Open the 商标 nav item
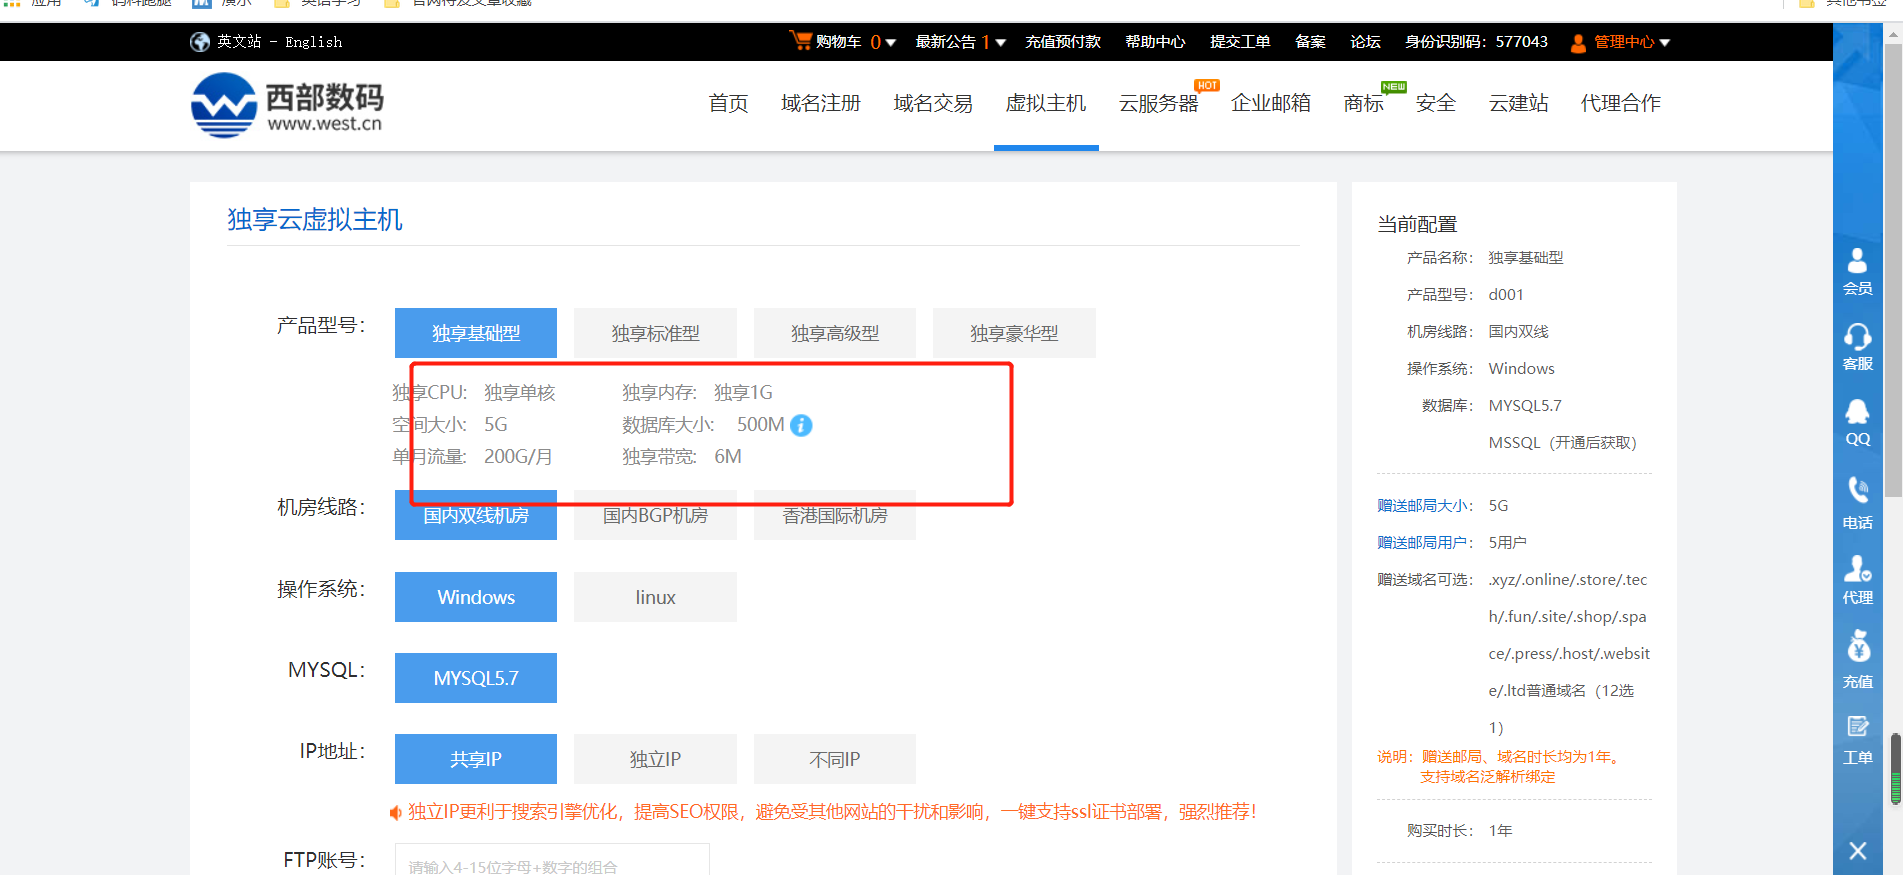Image resolution: width=1903 pixels, height=875 pixels. 1363,103
